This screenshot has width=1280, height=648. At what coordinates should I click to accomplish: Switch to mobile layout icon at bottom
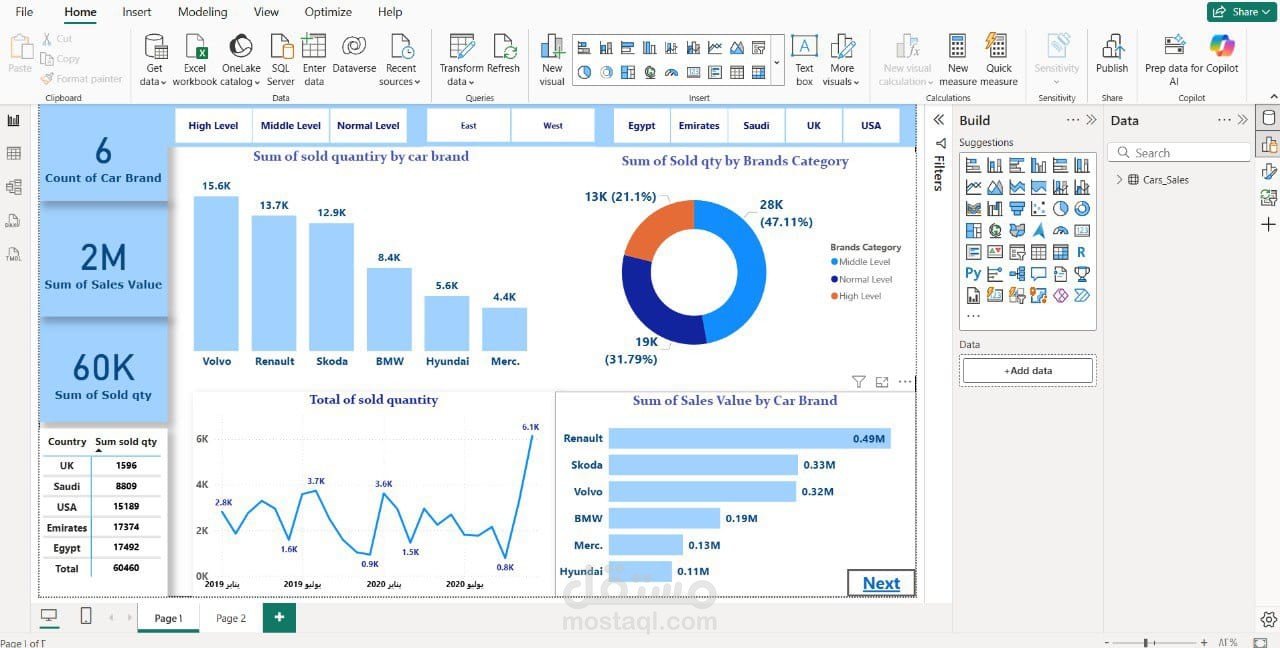pyautogui.click(x=86, y=617)
